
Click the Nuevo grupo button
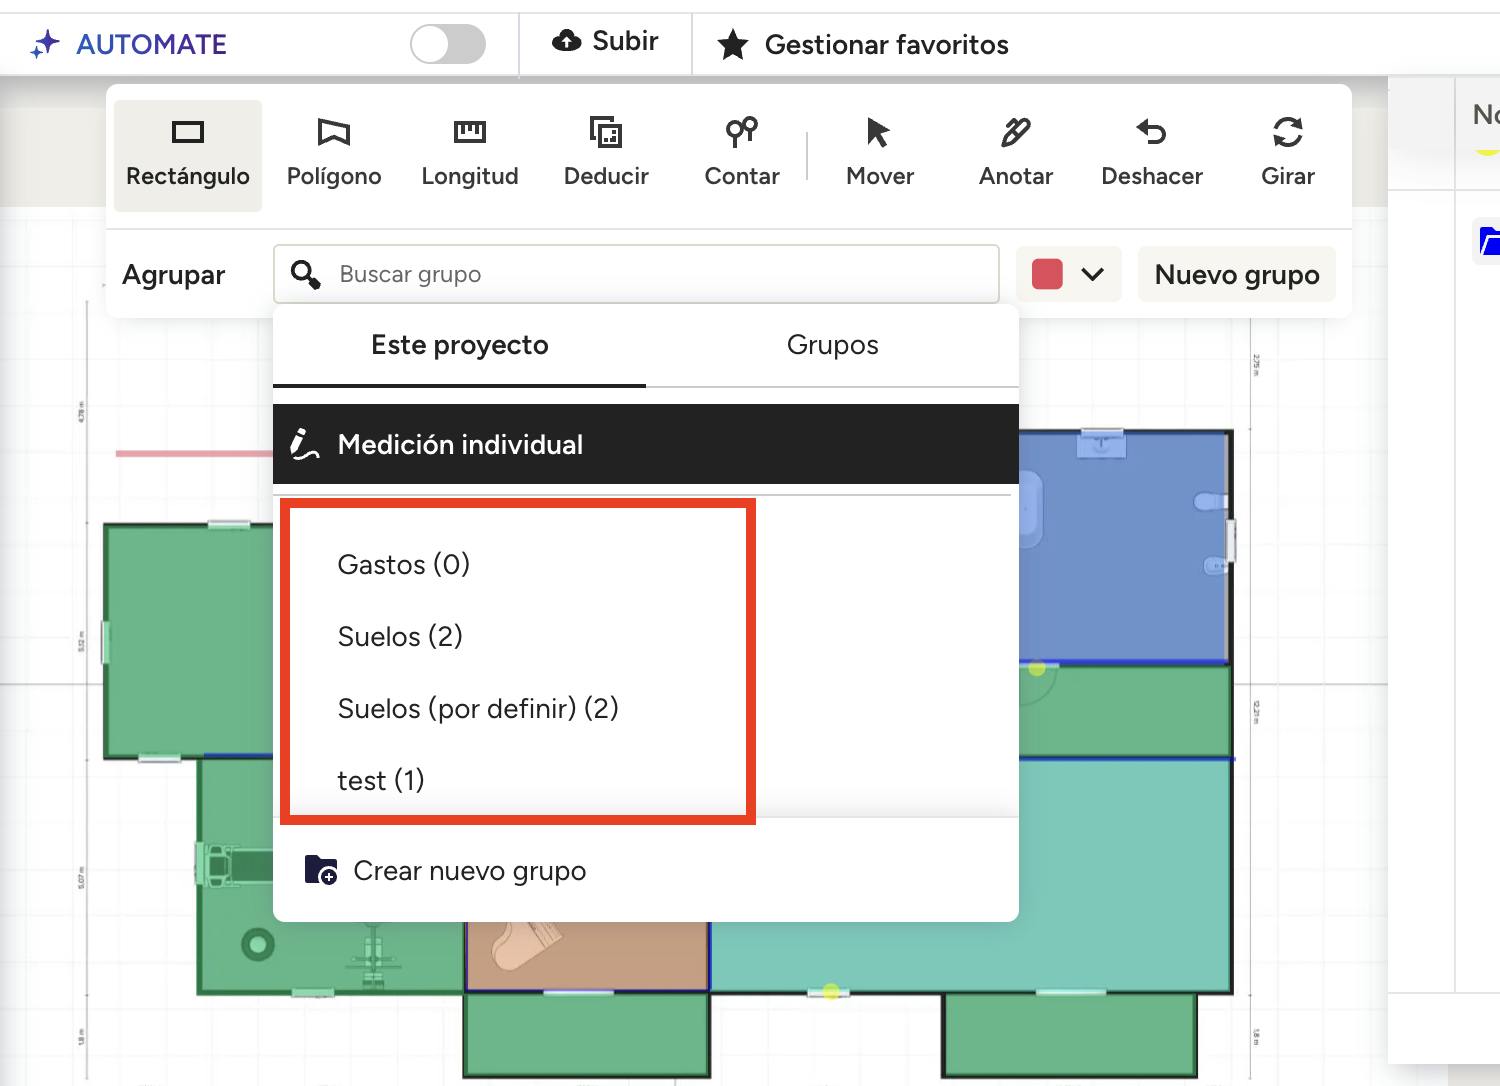pyautogui.click(x=1236, y=274)
